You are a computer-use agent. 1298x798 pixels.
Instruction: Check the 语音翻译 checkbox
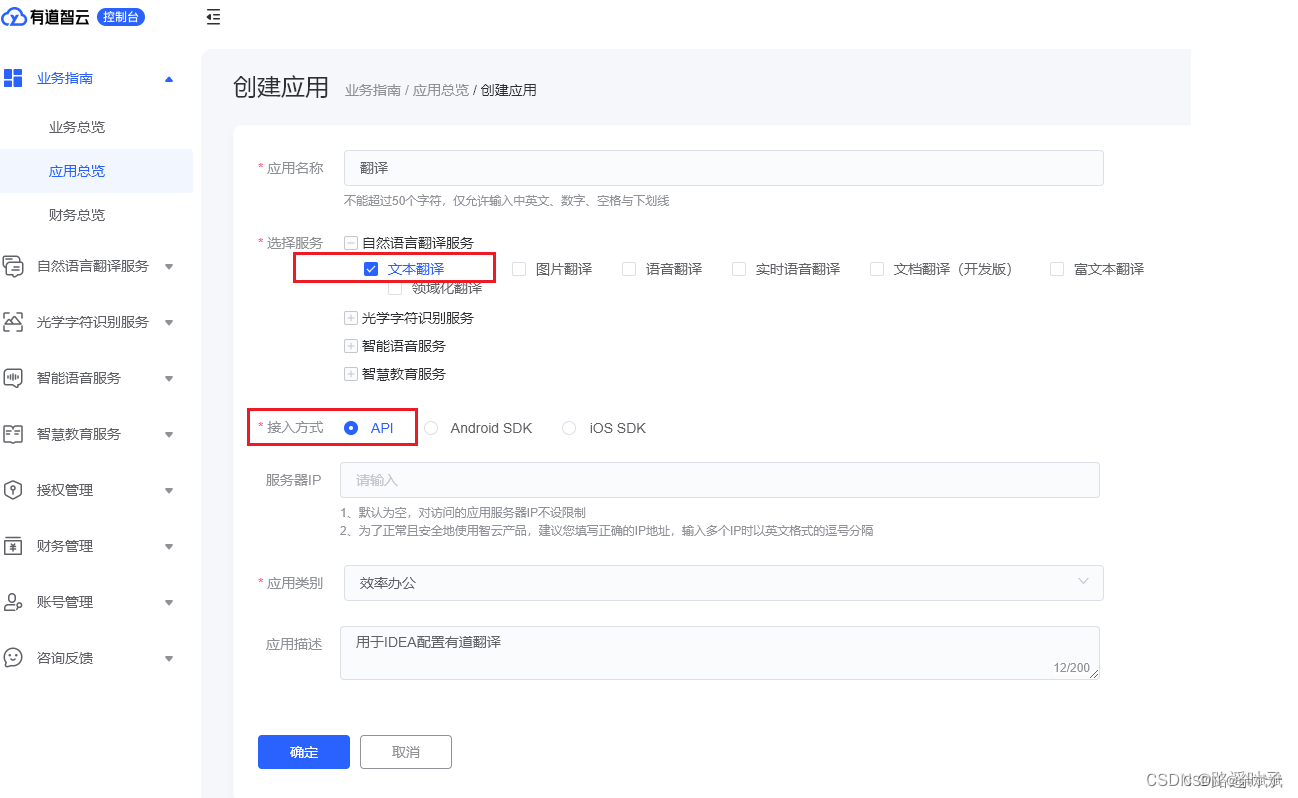tap(629, 269)
